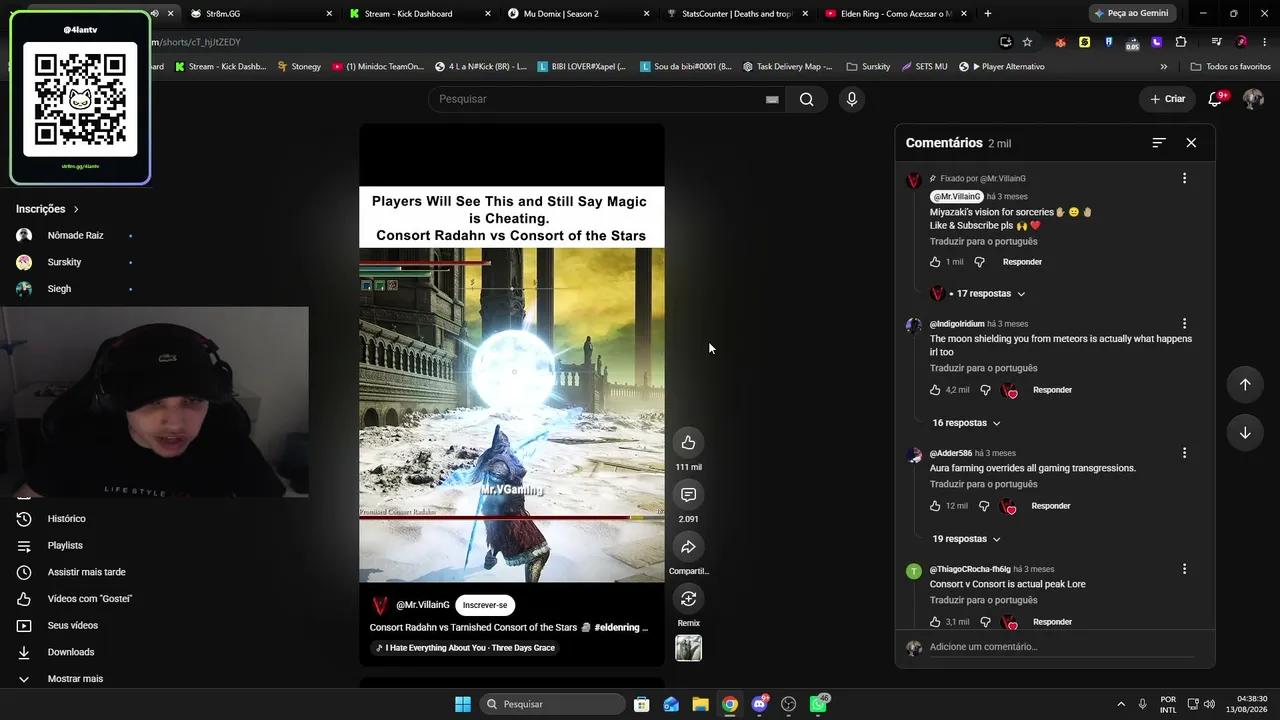This screenshot has height=720, width=1280.
Task: Open Todos os favoritos bookmarks folder
Action: pos(1230,67)
